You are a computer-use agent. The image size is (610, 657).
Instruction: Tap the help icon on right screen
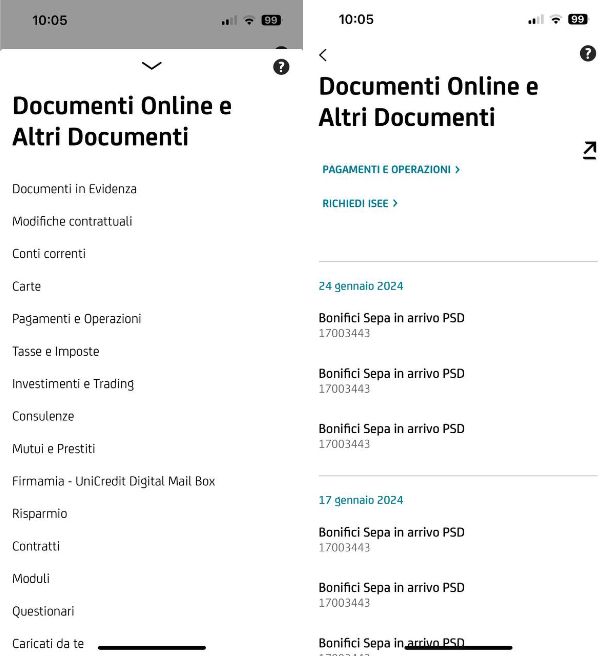point(588,54)
